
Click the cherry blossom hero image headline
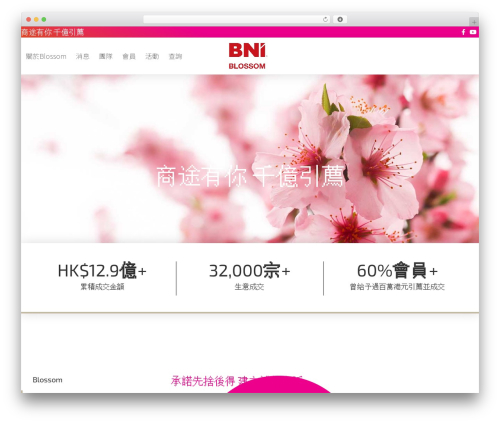[x=250, y=176]
